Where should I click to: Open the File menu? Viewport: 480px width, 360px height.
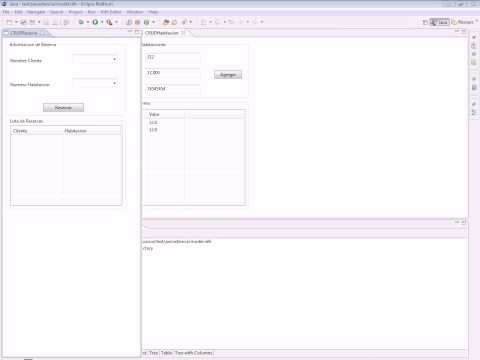point(6,12)
